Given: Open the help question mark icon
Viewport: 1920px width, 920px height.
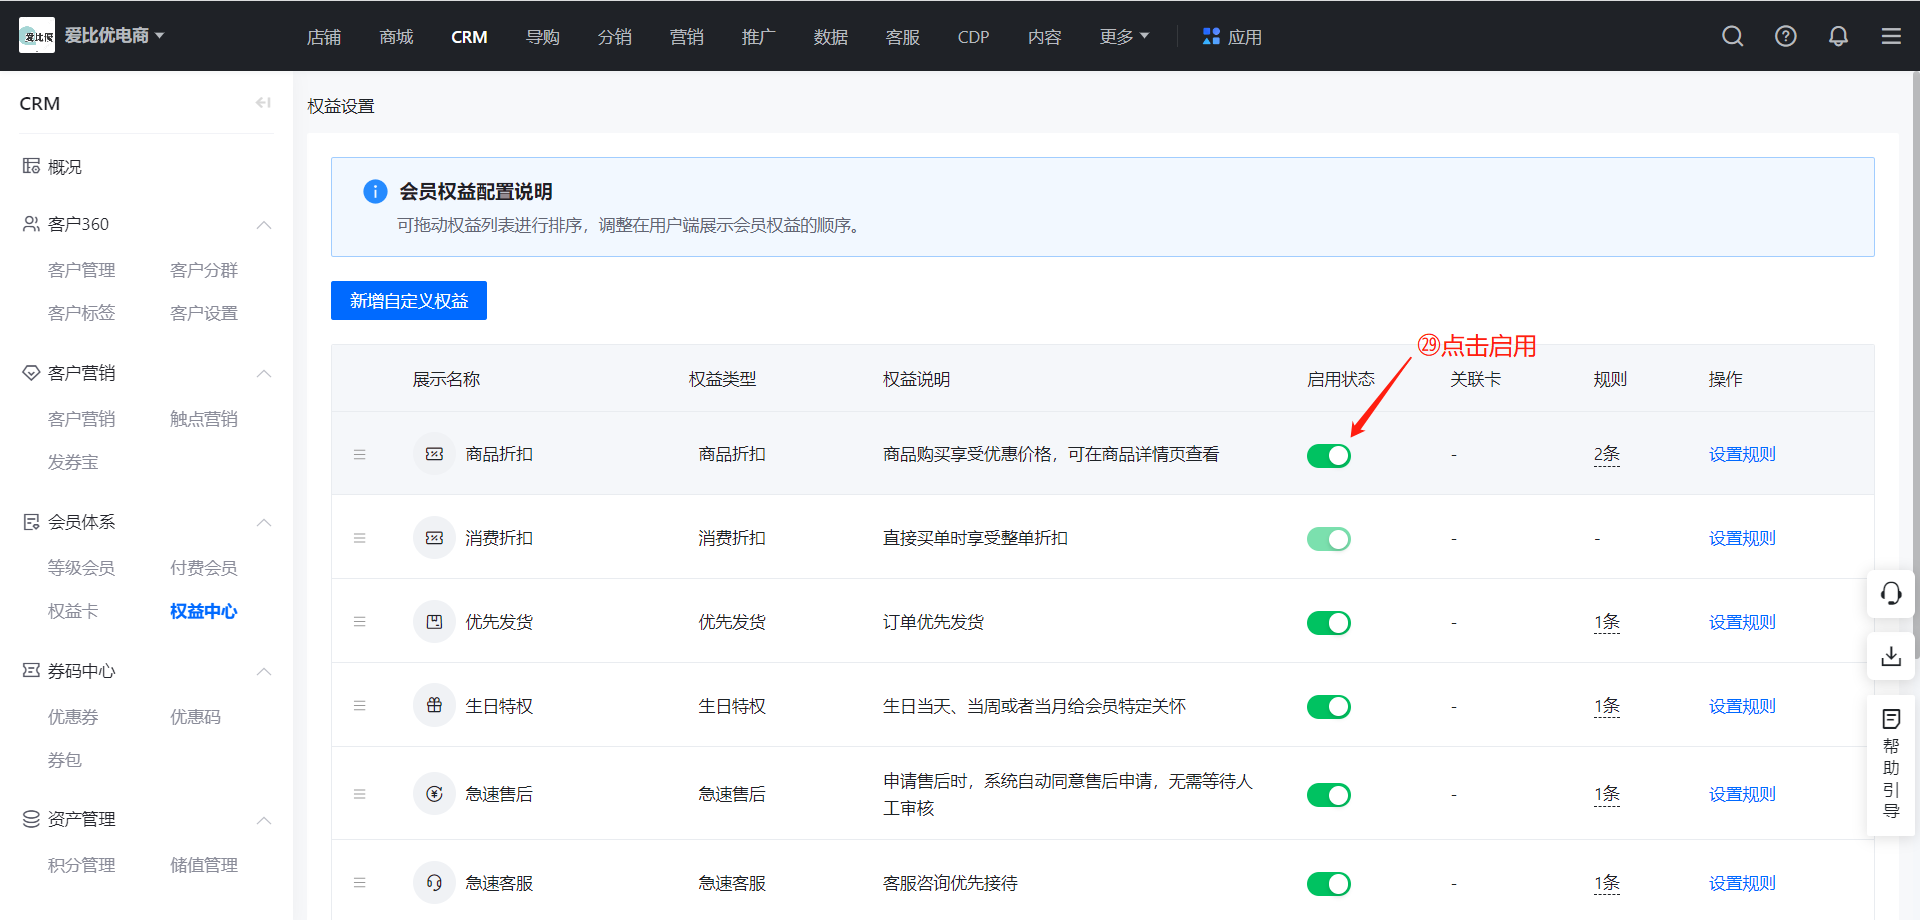Looking at the screenshot, I should [1786, 36].
